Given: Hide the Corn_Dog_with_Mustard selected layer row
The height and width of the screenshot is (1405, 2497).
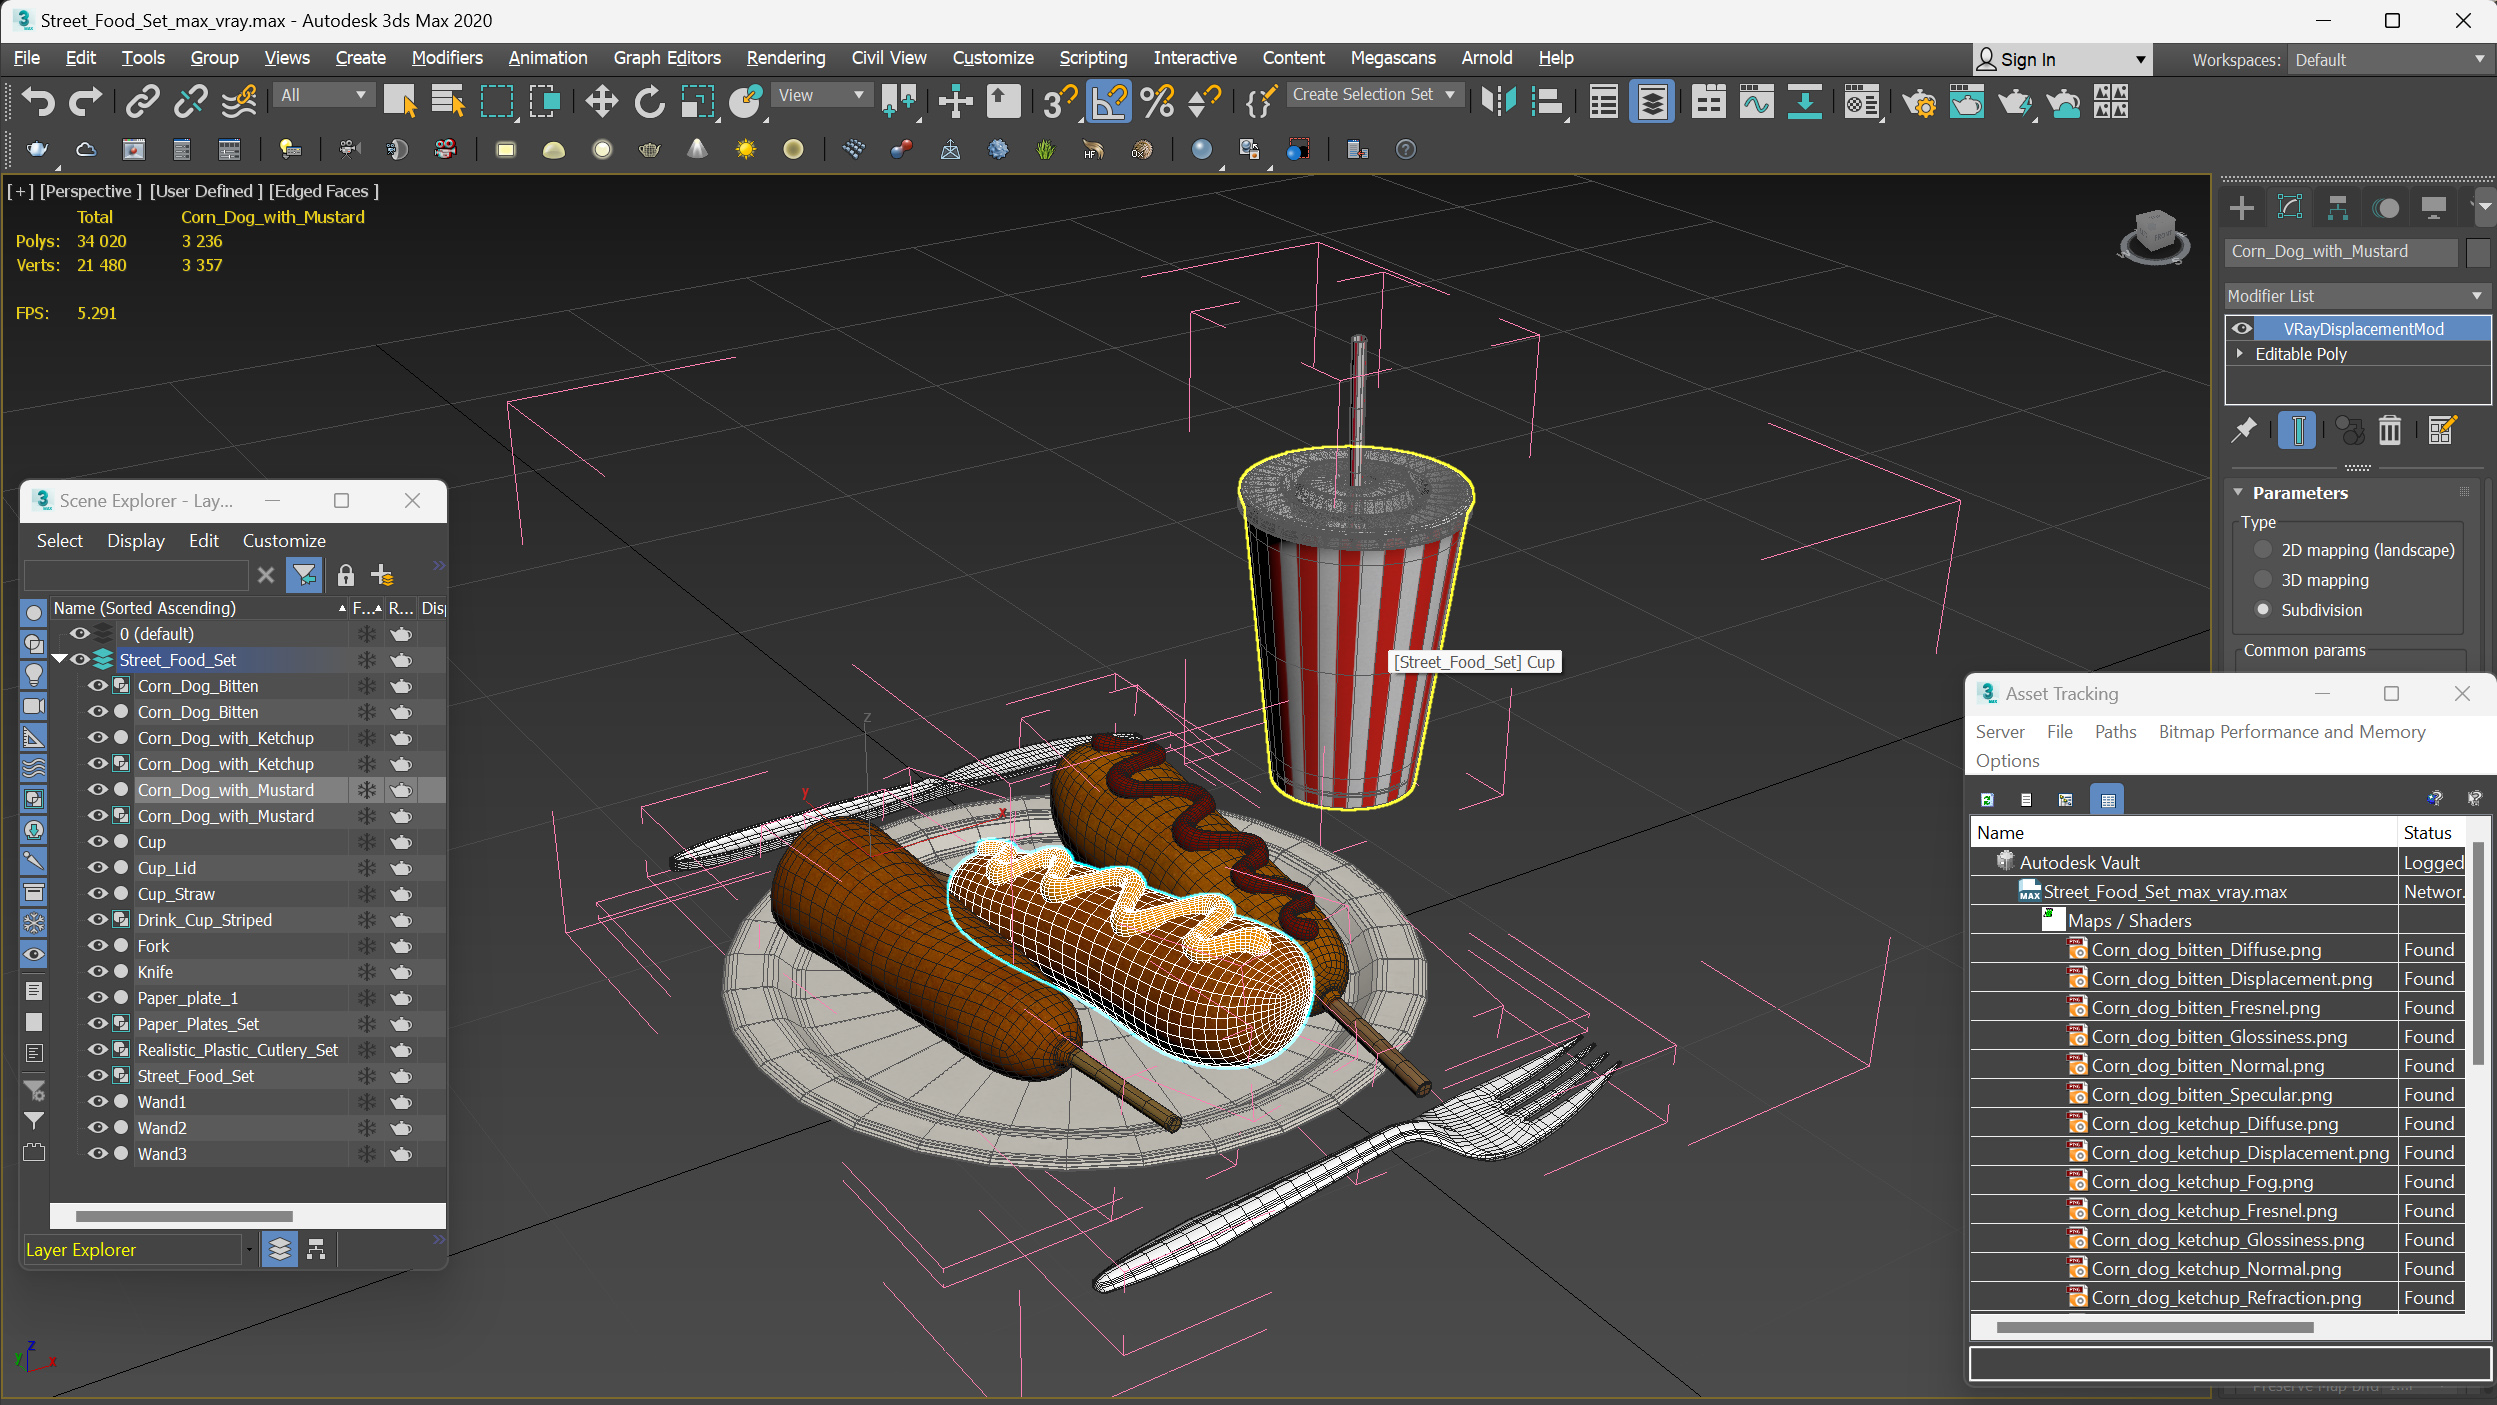Looking at the screenshot, I should 97,789.
